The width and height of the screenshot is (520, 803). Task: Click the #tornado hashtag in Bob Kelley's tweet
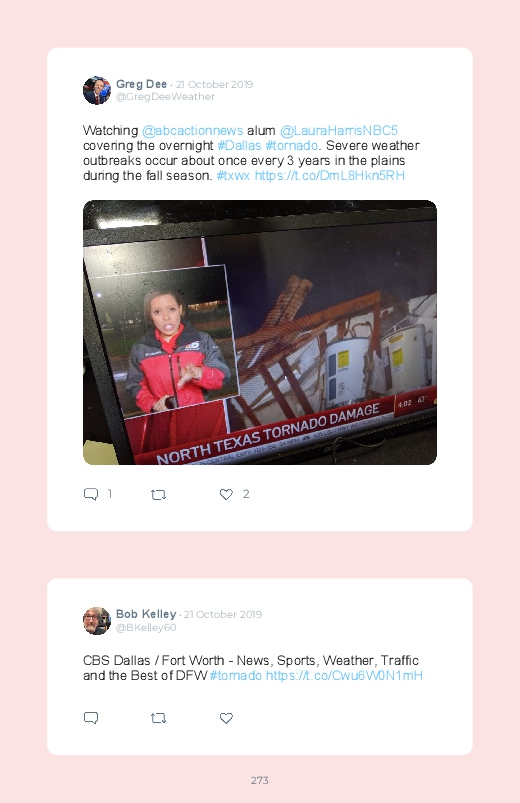(236, 675)
